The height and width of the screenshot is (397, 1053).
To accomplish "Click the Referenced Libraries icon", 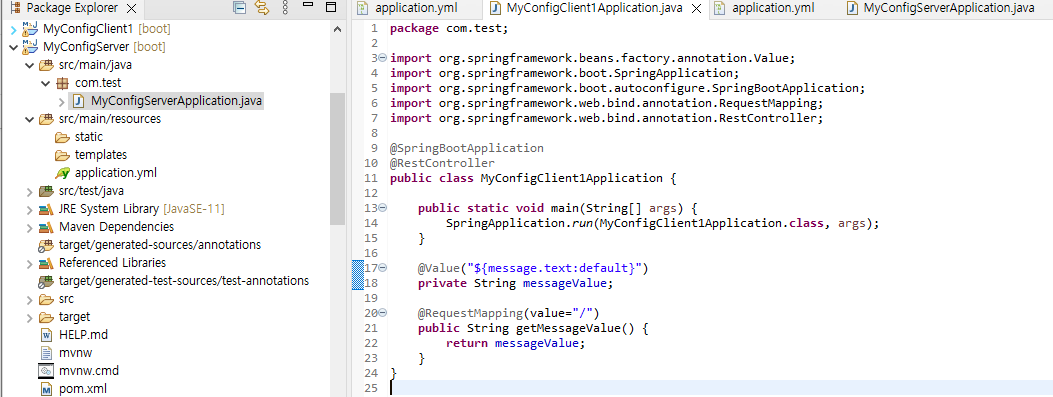I will tap(46, 263).
